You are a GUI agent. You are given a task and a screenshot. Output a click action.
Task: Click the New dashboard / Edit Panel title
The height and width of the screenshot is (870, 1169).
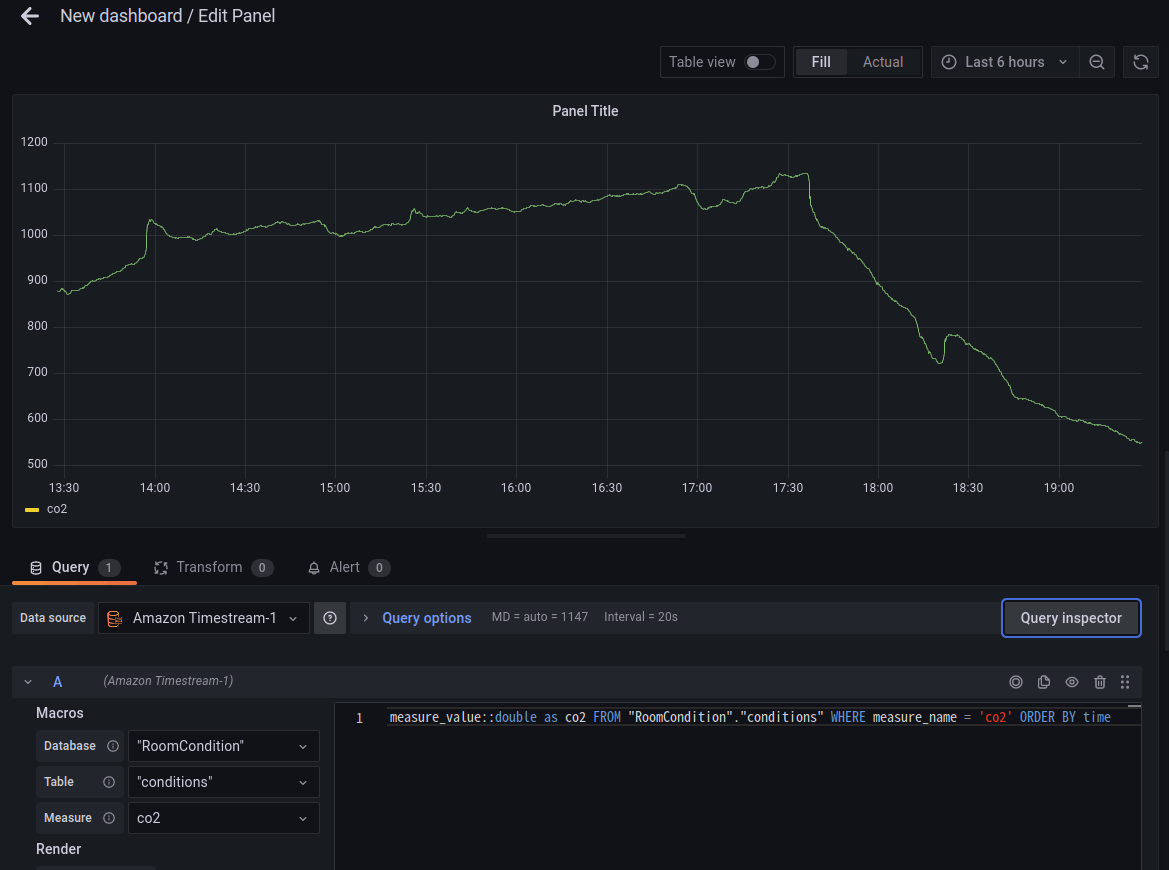tap(167, 16)
